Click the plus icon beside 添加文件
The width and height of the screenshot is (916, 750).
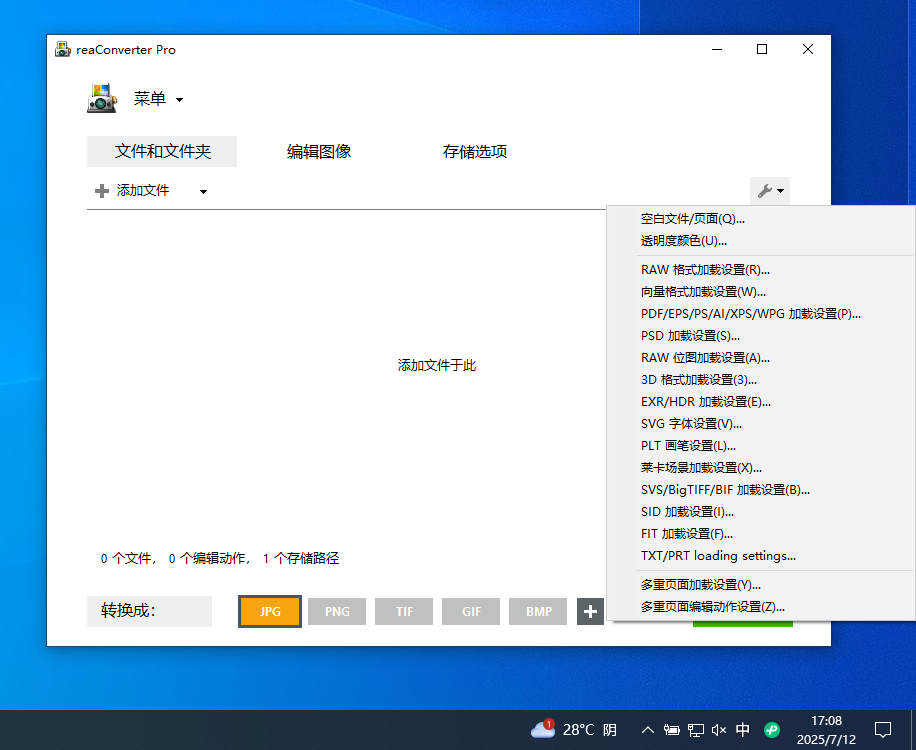pyautogui.click(x=102, y=191)
